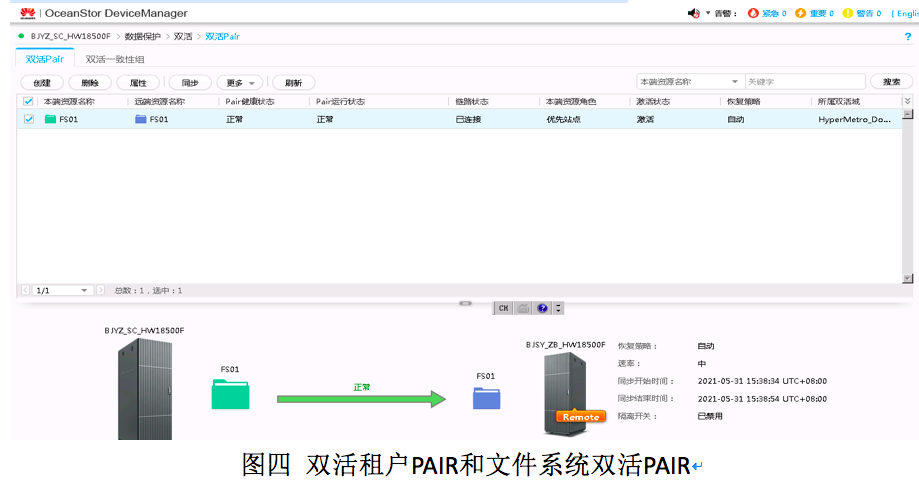The image size is (919, 481).
Task: Go to BJYZ_SC_HW18500F breadcrumb
Action: (x=70, y=36)
